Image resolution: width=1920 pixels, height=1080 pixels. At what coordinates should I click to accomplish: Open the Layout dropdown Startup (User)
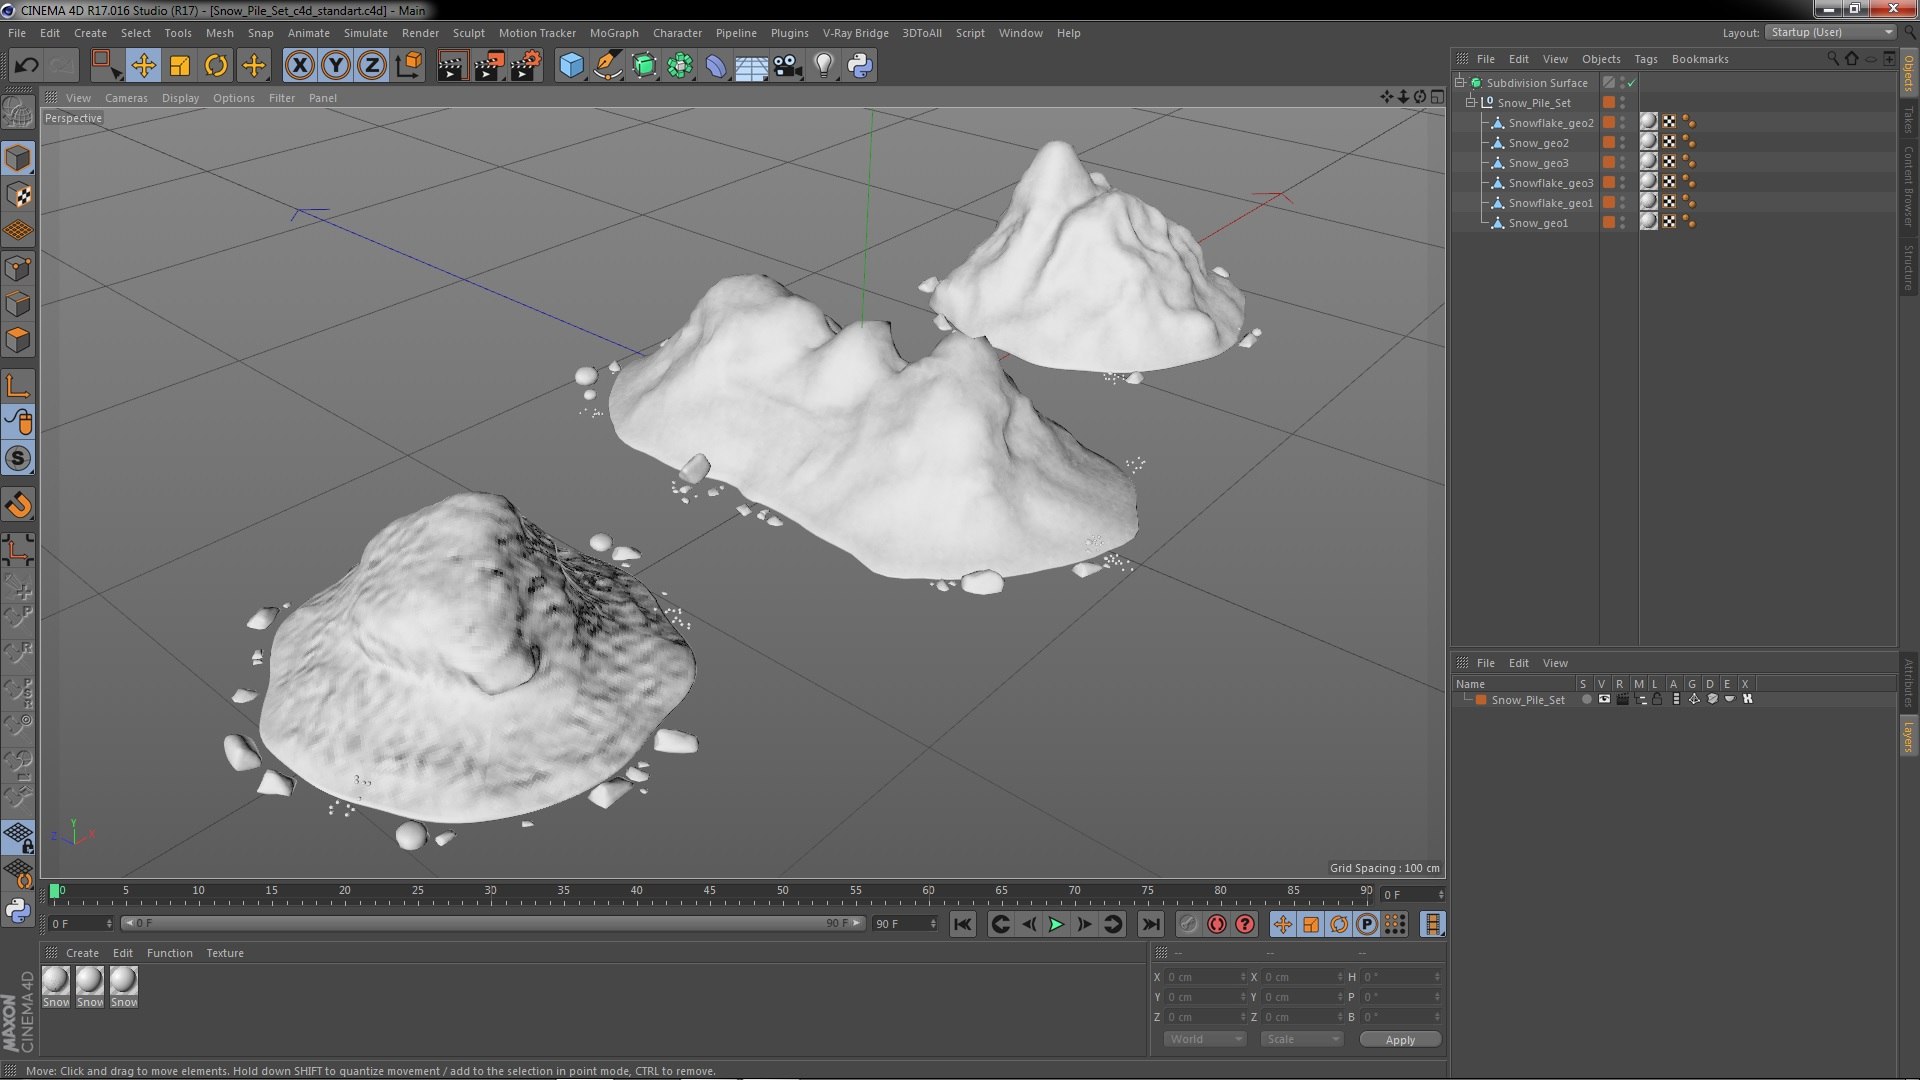[x=1830, y=32]
